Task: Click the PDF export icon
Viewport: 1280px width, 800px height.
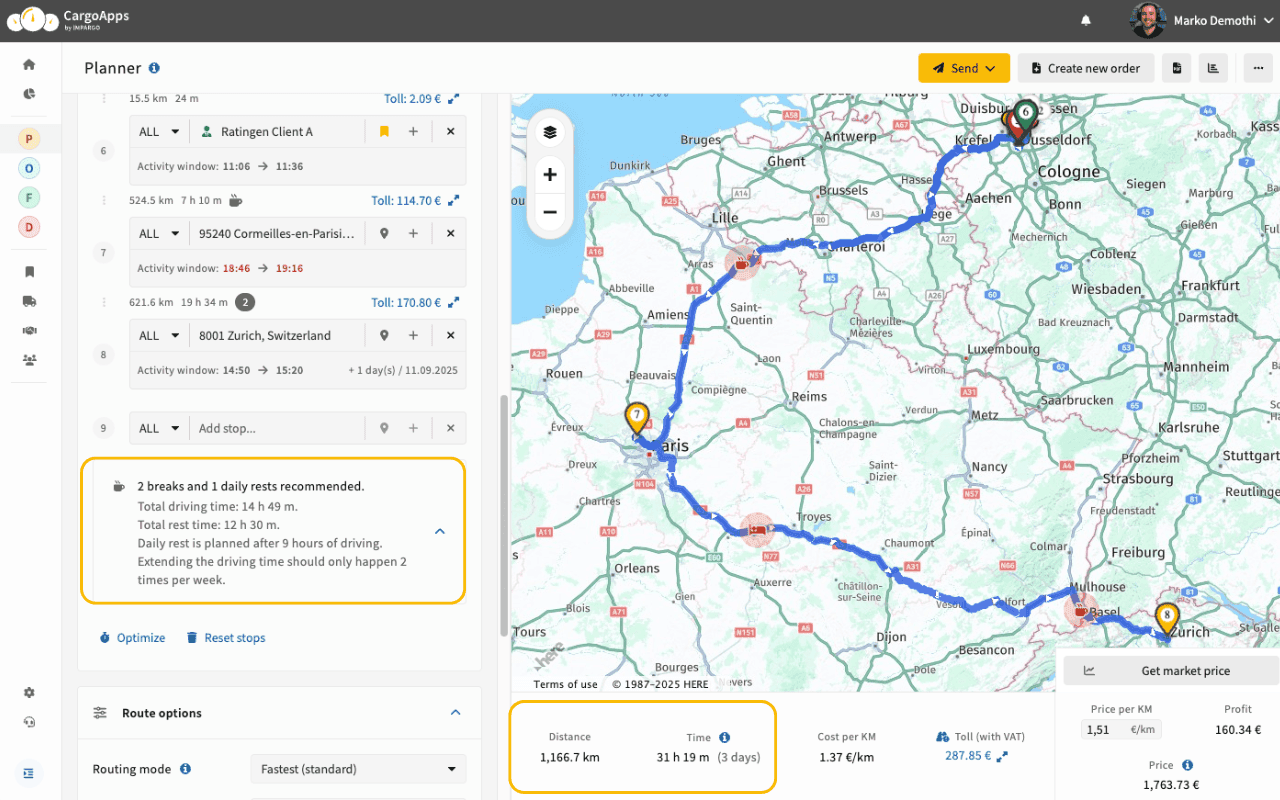Action: pos(1177,68)
